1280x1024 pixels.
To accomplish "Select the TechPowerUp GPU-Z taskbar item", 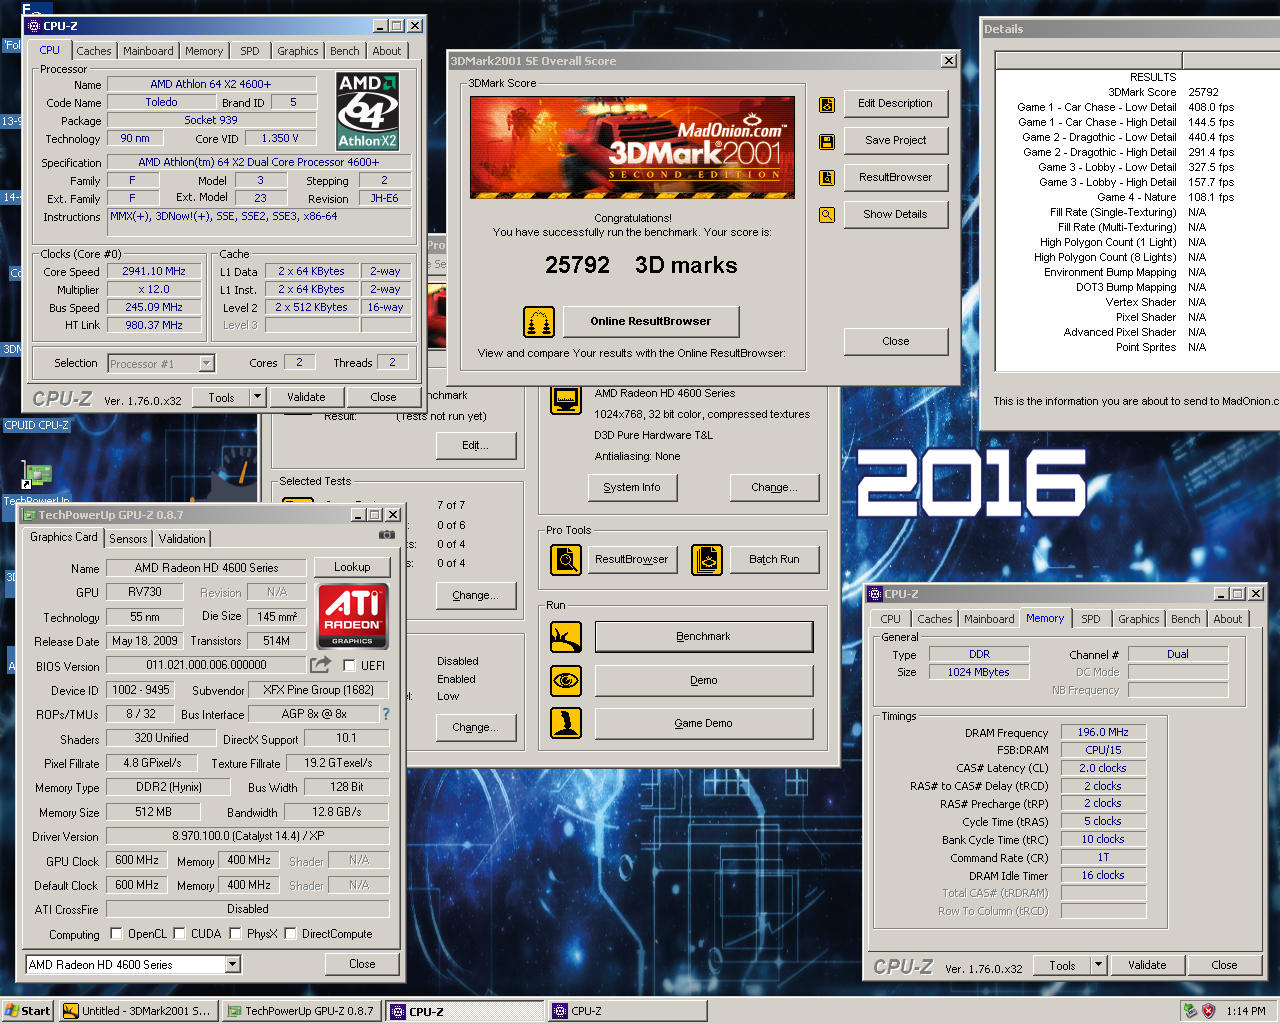I will point(302,1011).
